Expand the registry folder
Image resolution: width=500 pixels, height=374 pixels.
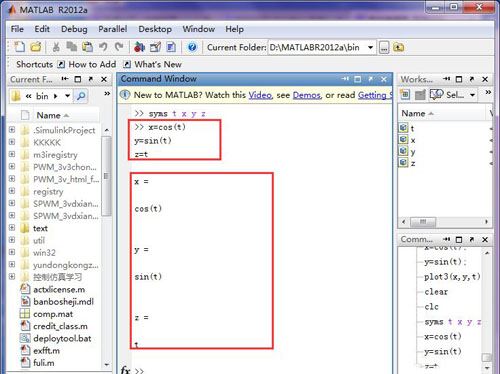[x=12, y=191]
